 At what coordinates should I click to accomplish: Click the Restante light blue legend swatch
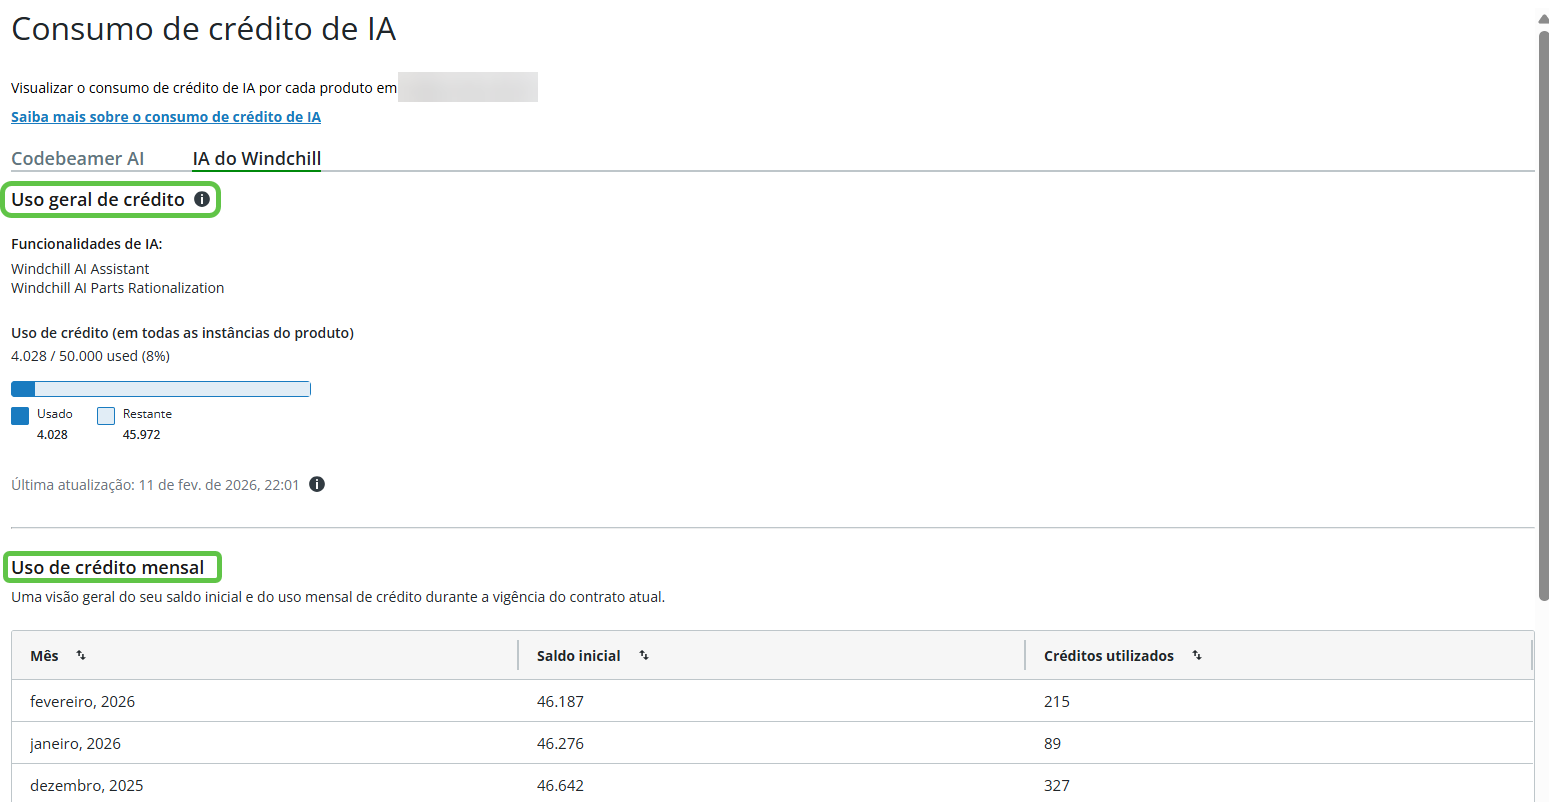pyautogui.click(x=106, y=416)
